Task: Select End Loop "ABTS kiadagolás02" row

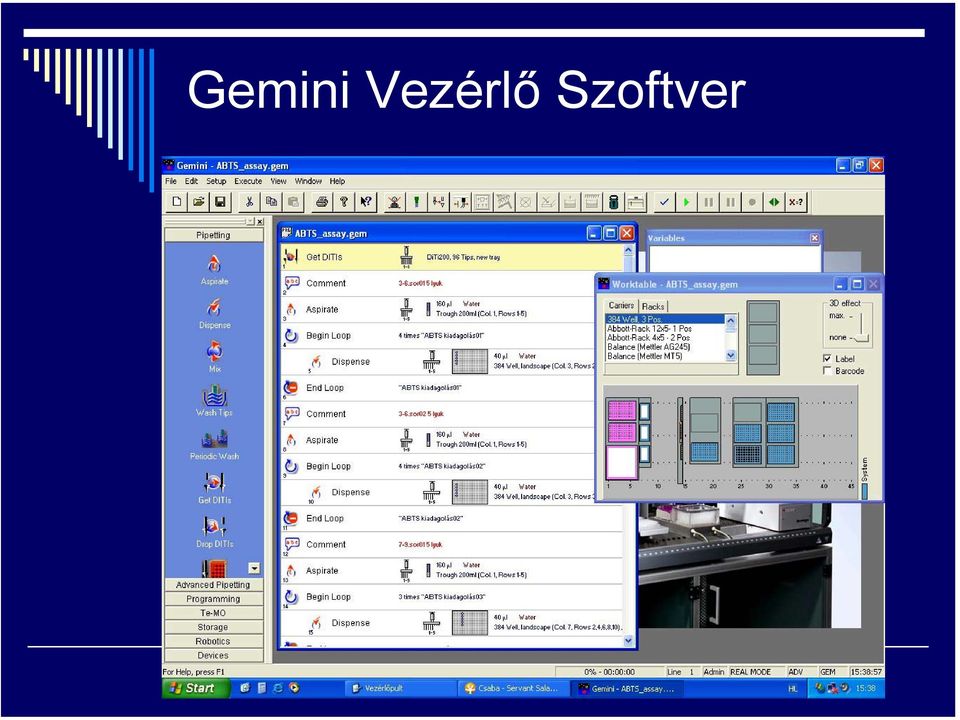Action: pos(452,519)
